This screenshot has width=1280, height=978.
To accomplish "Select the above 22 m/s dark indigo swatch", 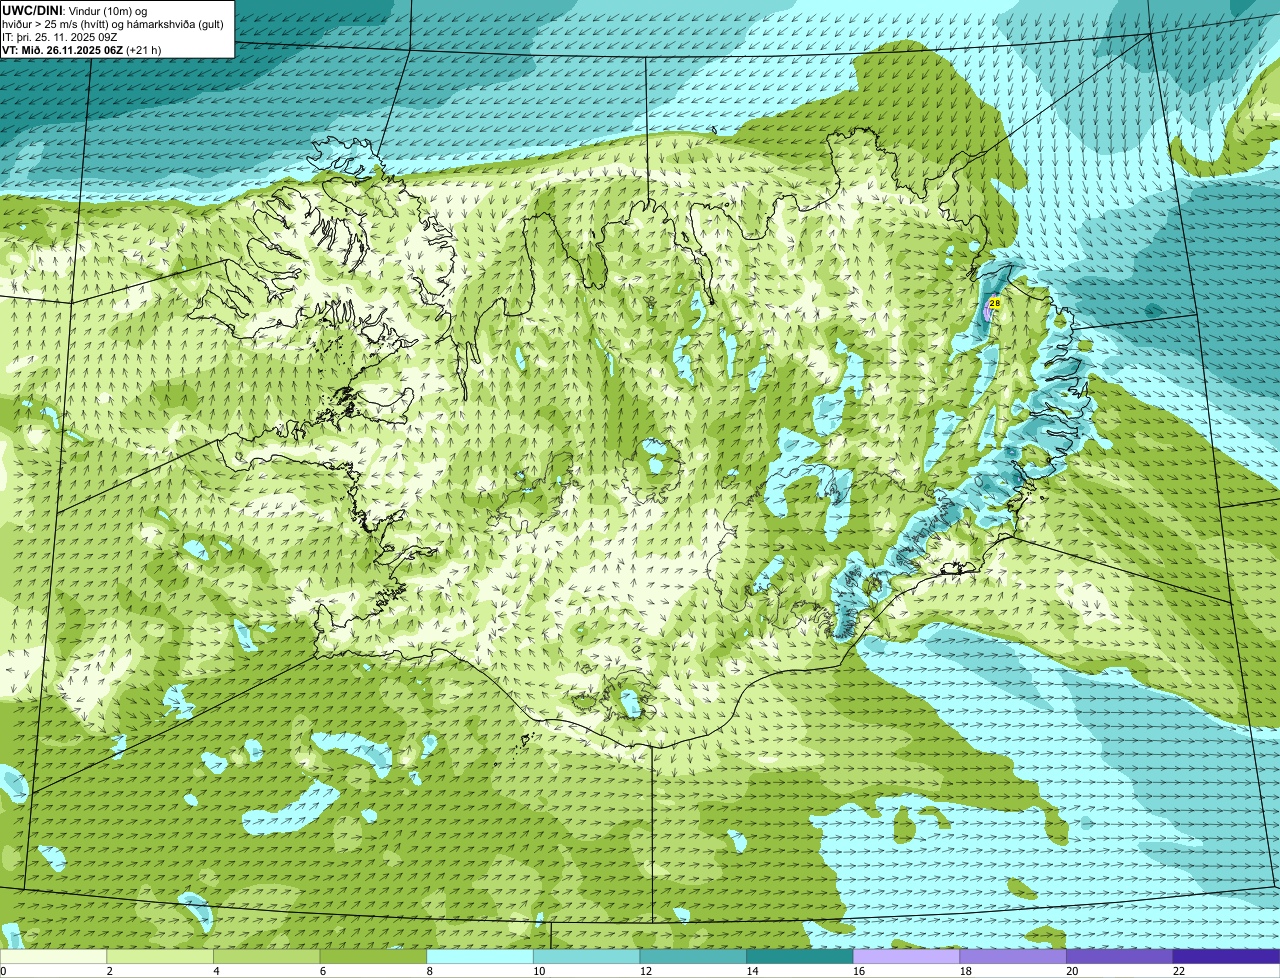I will [x=1226, y=956].
